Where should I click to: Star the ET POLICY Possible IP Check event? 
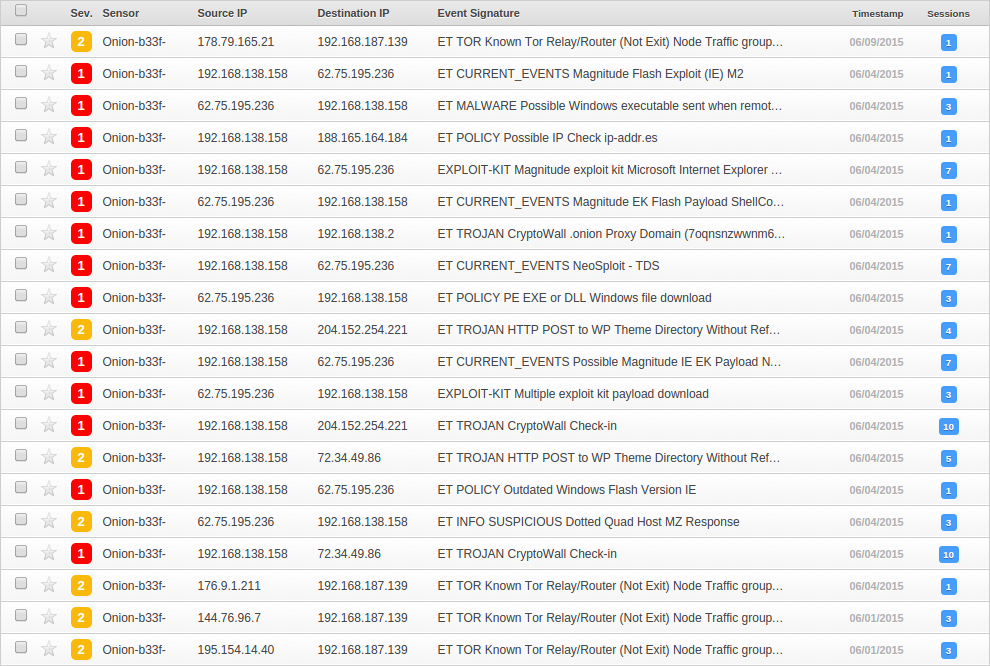point(49,137)
